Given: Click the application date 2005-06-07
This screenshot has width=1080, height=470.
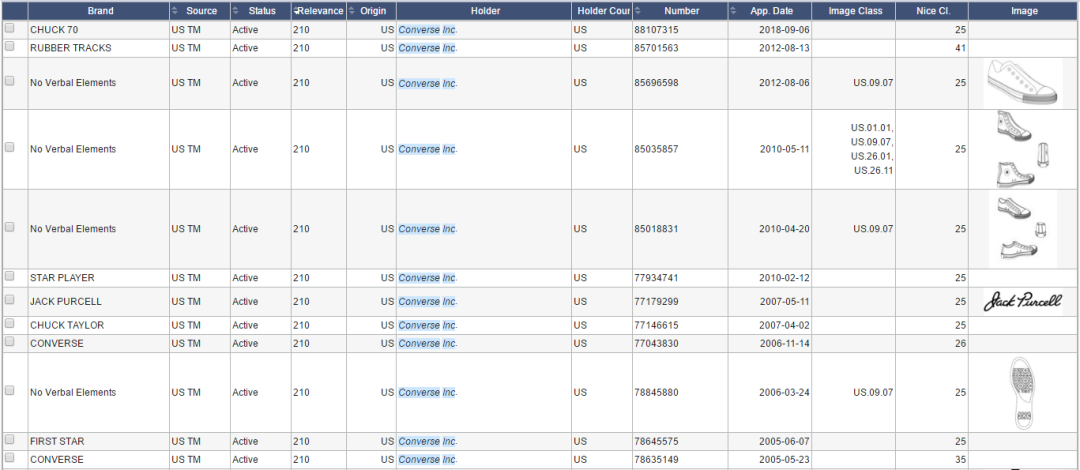Looking at the screenshot, I should (x=784, y=441).
